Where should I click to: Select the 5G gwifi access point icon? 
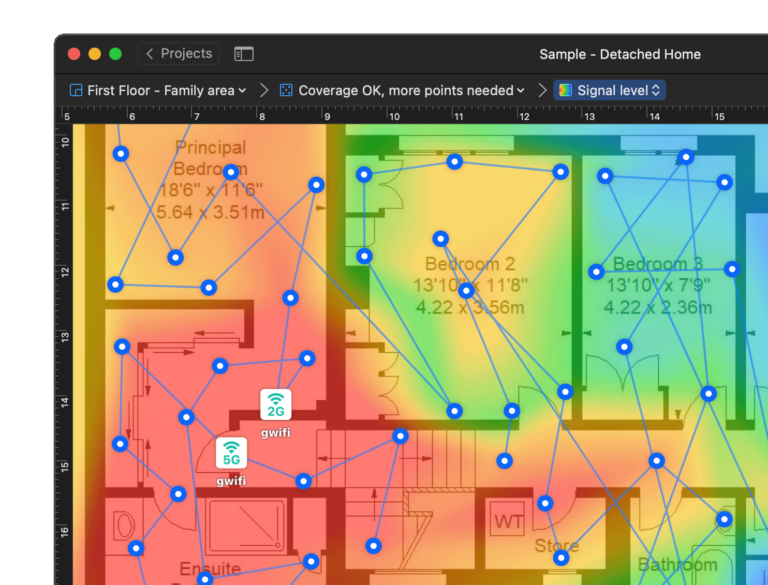tap(232, 453)
